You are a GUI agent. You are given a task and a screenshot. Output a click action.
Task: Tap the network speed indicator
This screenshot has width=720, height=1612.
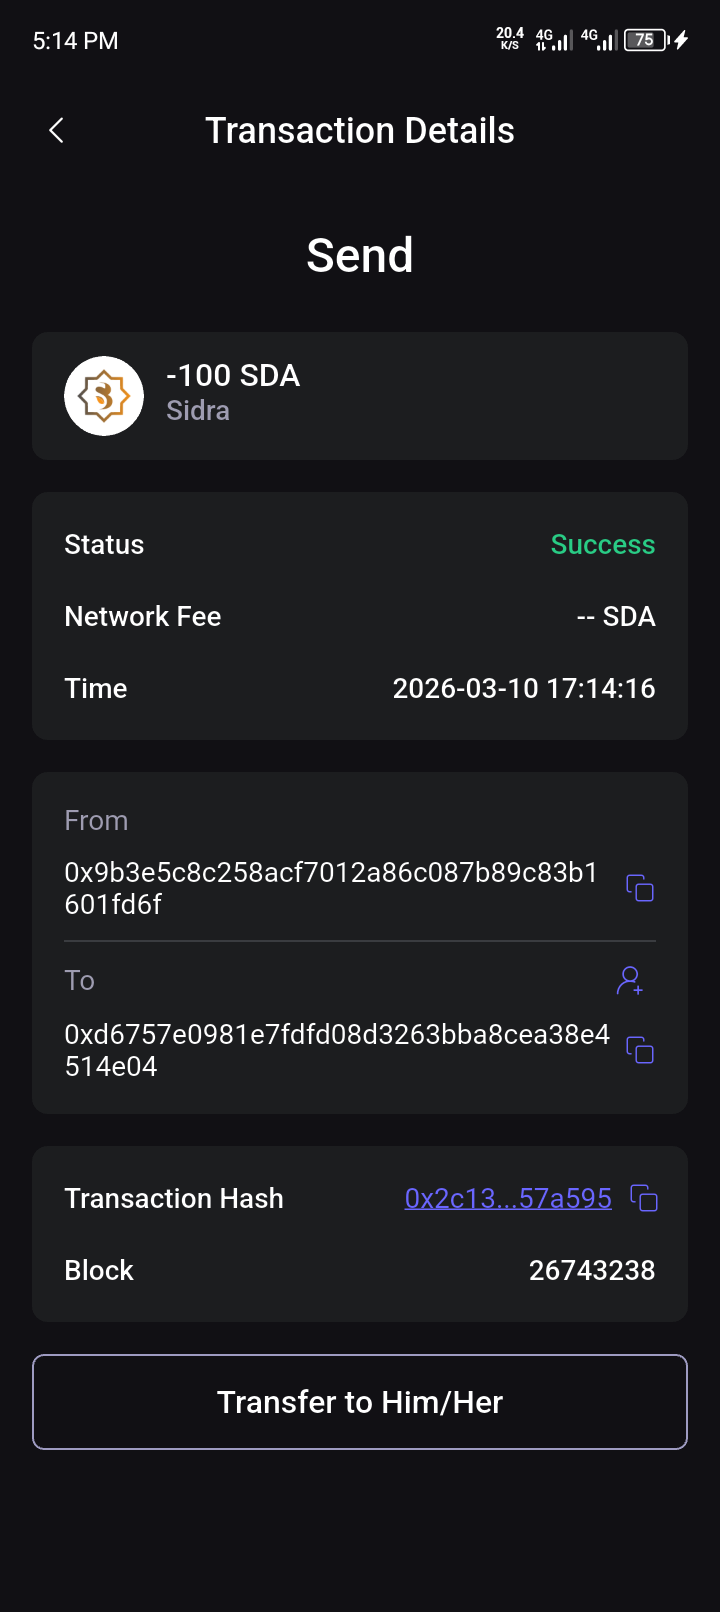(x=510, y=39)
